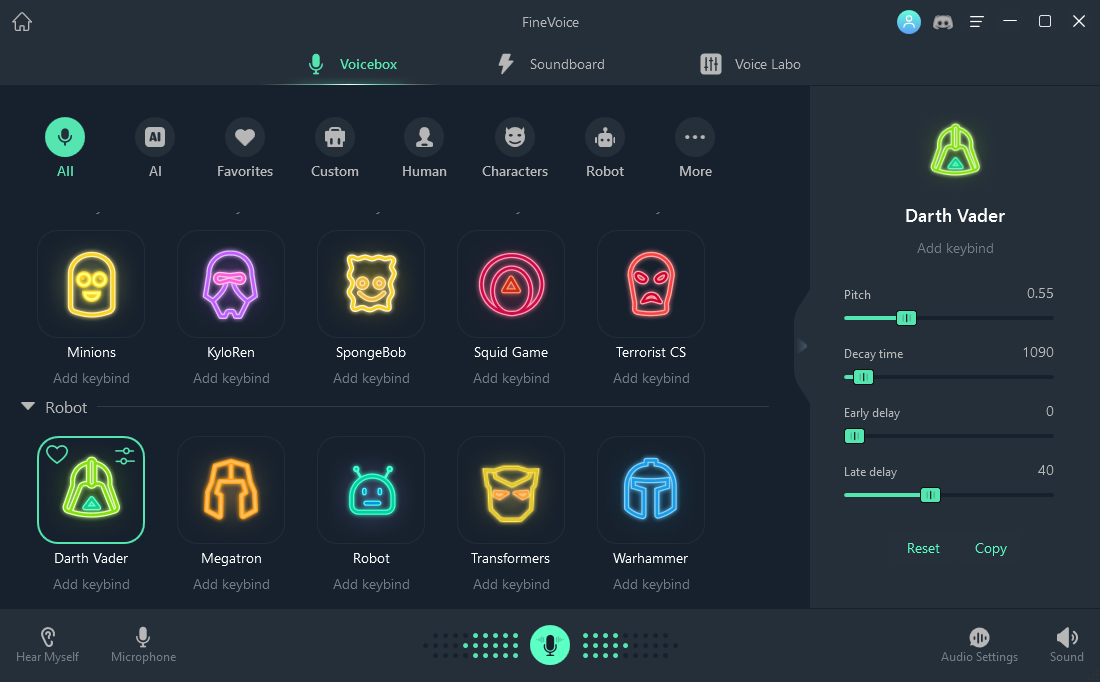Open the More categories button
The width and height of the screenshot is (1100, 682).
(x=695, y=148)
